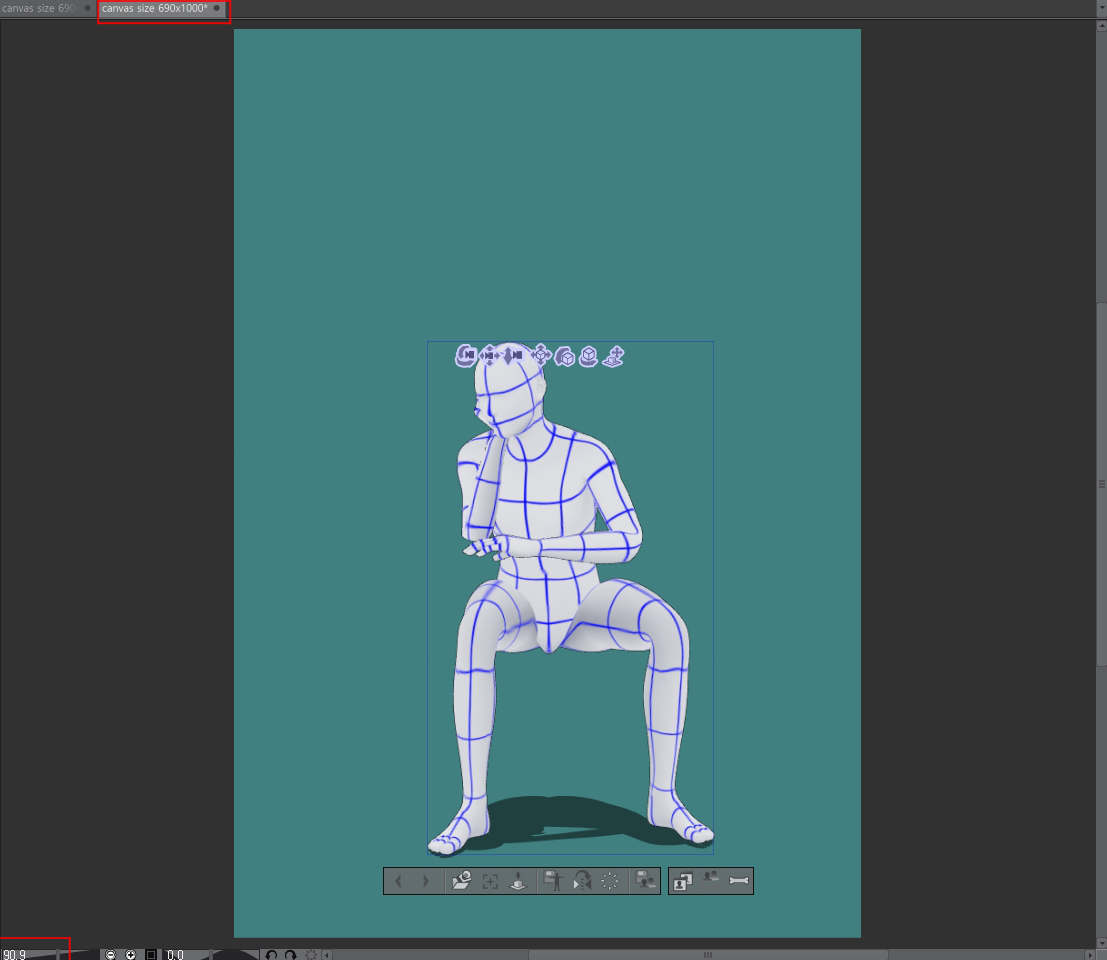Select the snap object to ground move icon
This screenshot has width=1107, height=960.
[x=614, y=356]
